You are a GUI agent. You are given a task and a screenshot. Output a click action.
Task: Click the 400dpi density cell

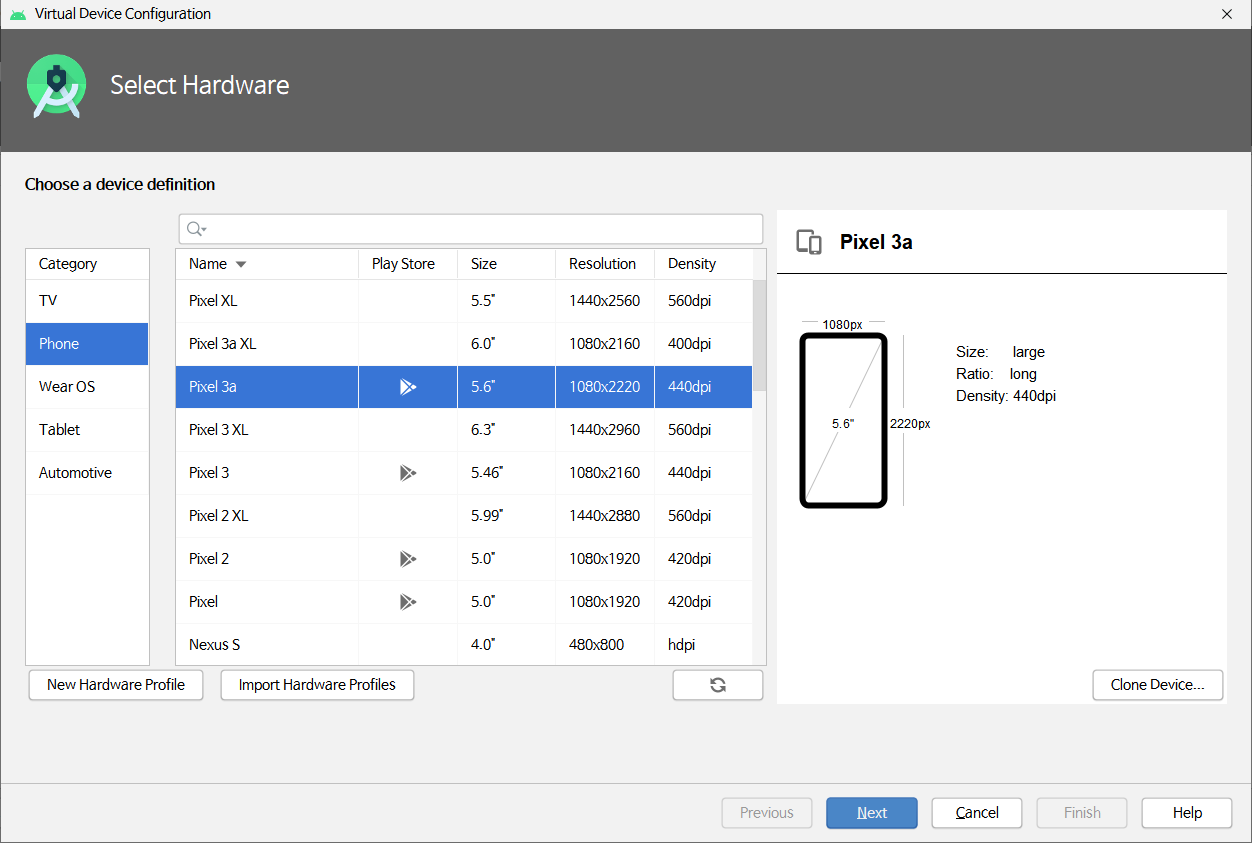(703, 344)
